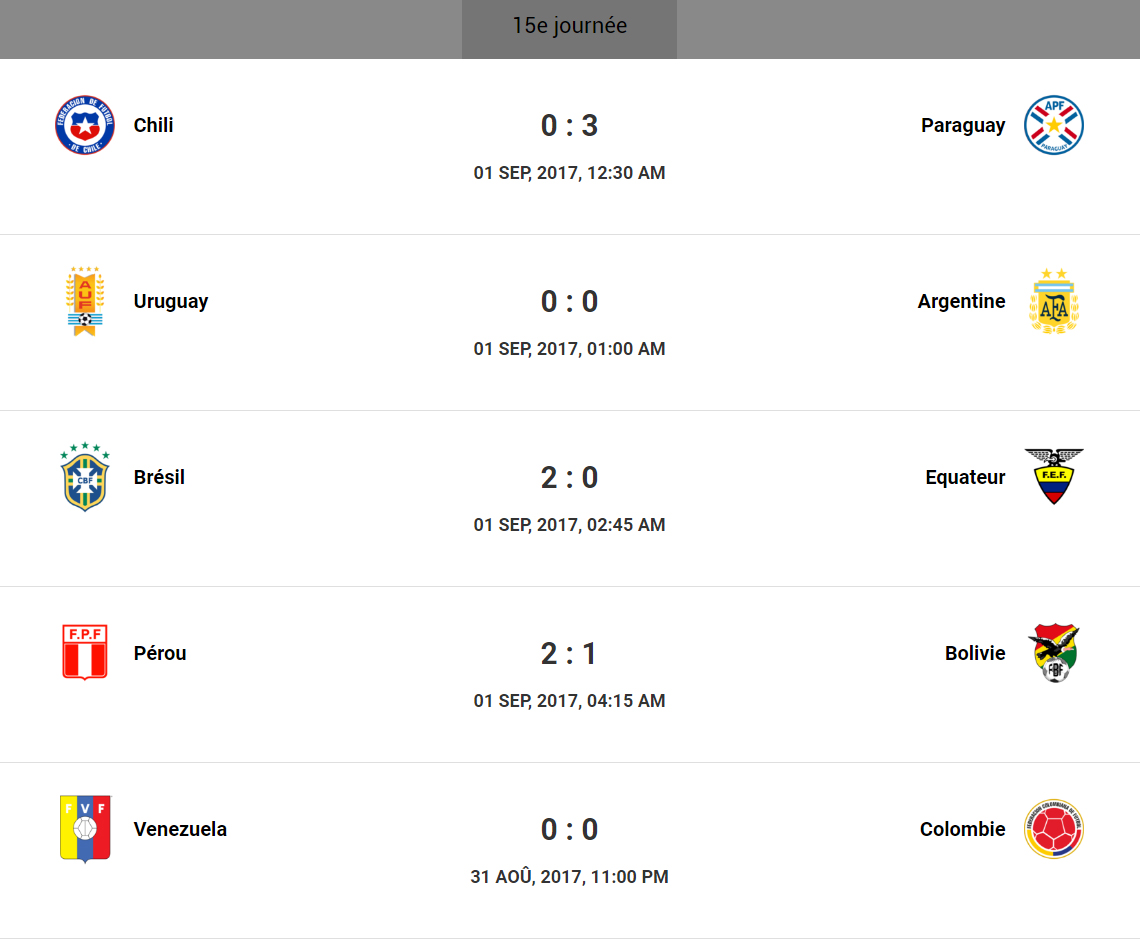Click the Peru FPF crest
The width and height of the screenshot is (1140, 952).
85,653
